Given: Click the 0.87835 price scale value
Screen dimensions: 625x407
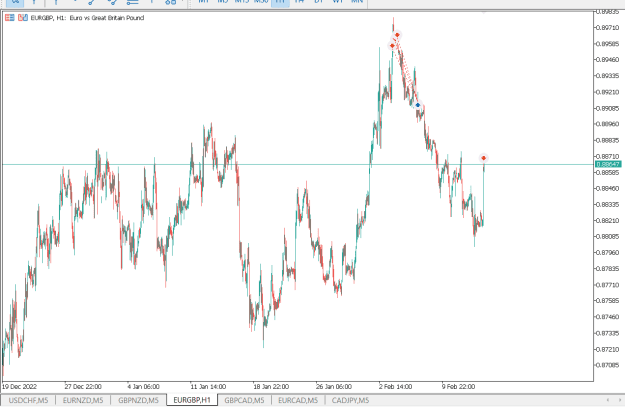Looking at the screenshot, I should click(608, 269).
